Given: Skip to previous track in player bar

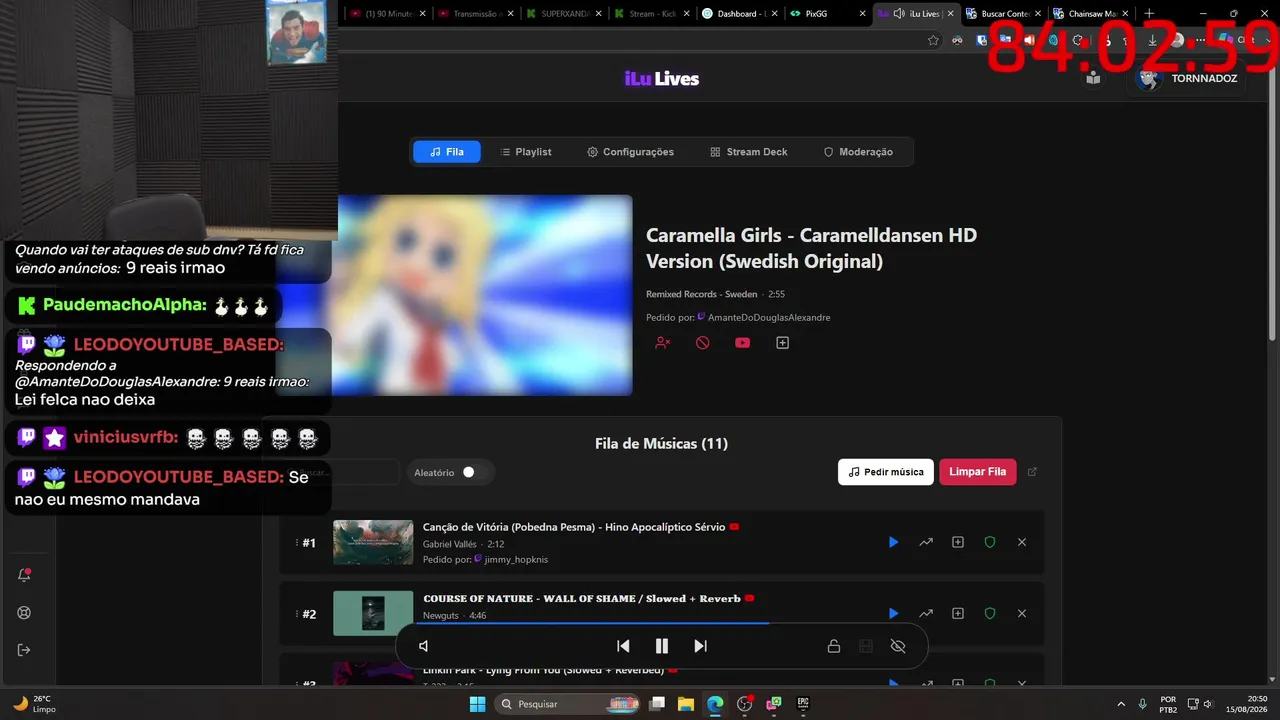Looking at the screenshot, I should point(623,646).
